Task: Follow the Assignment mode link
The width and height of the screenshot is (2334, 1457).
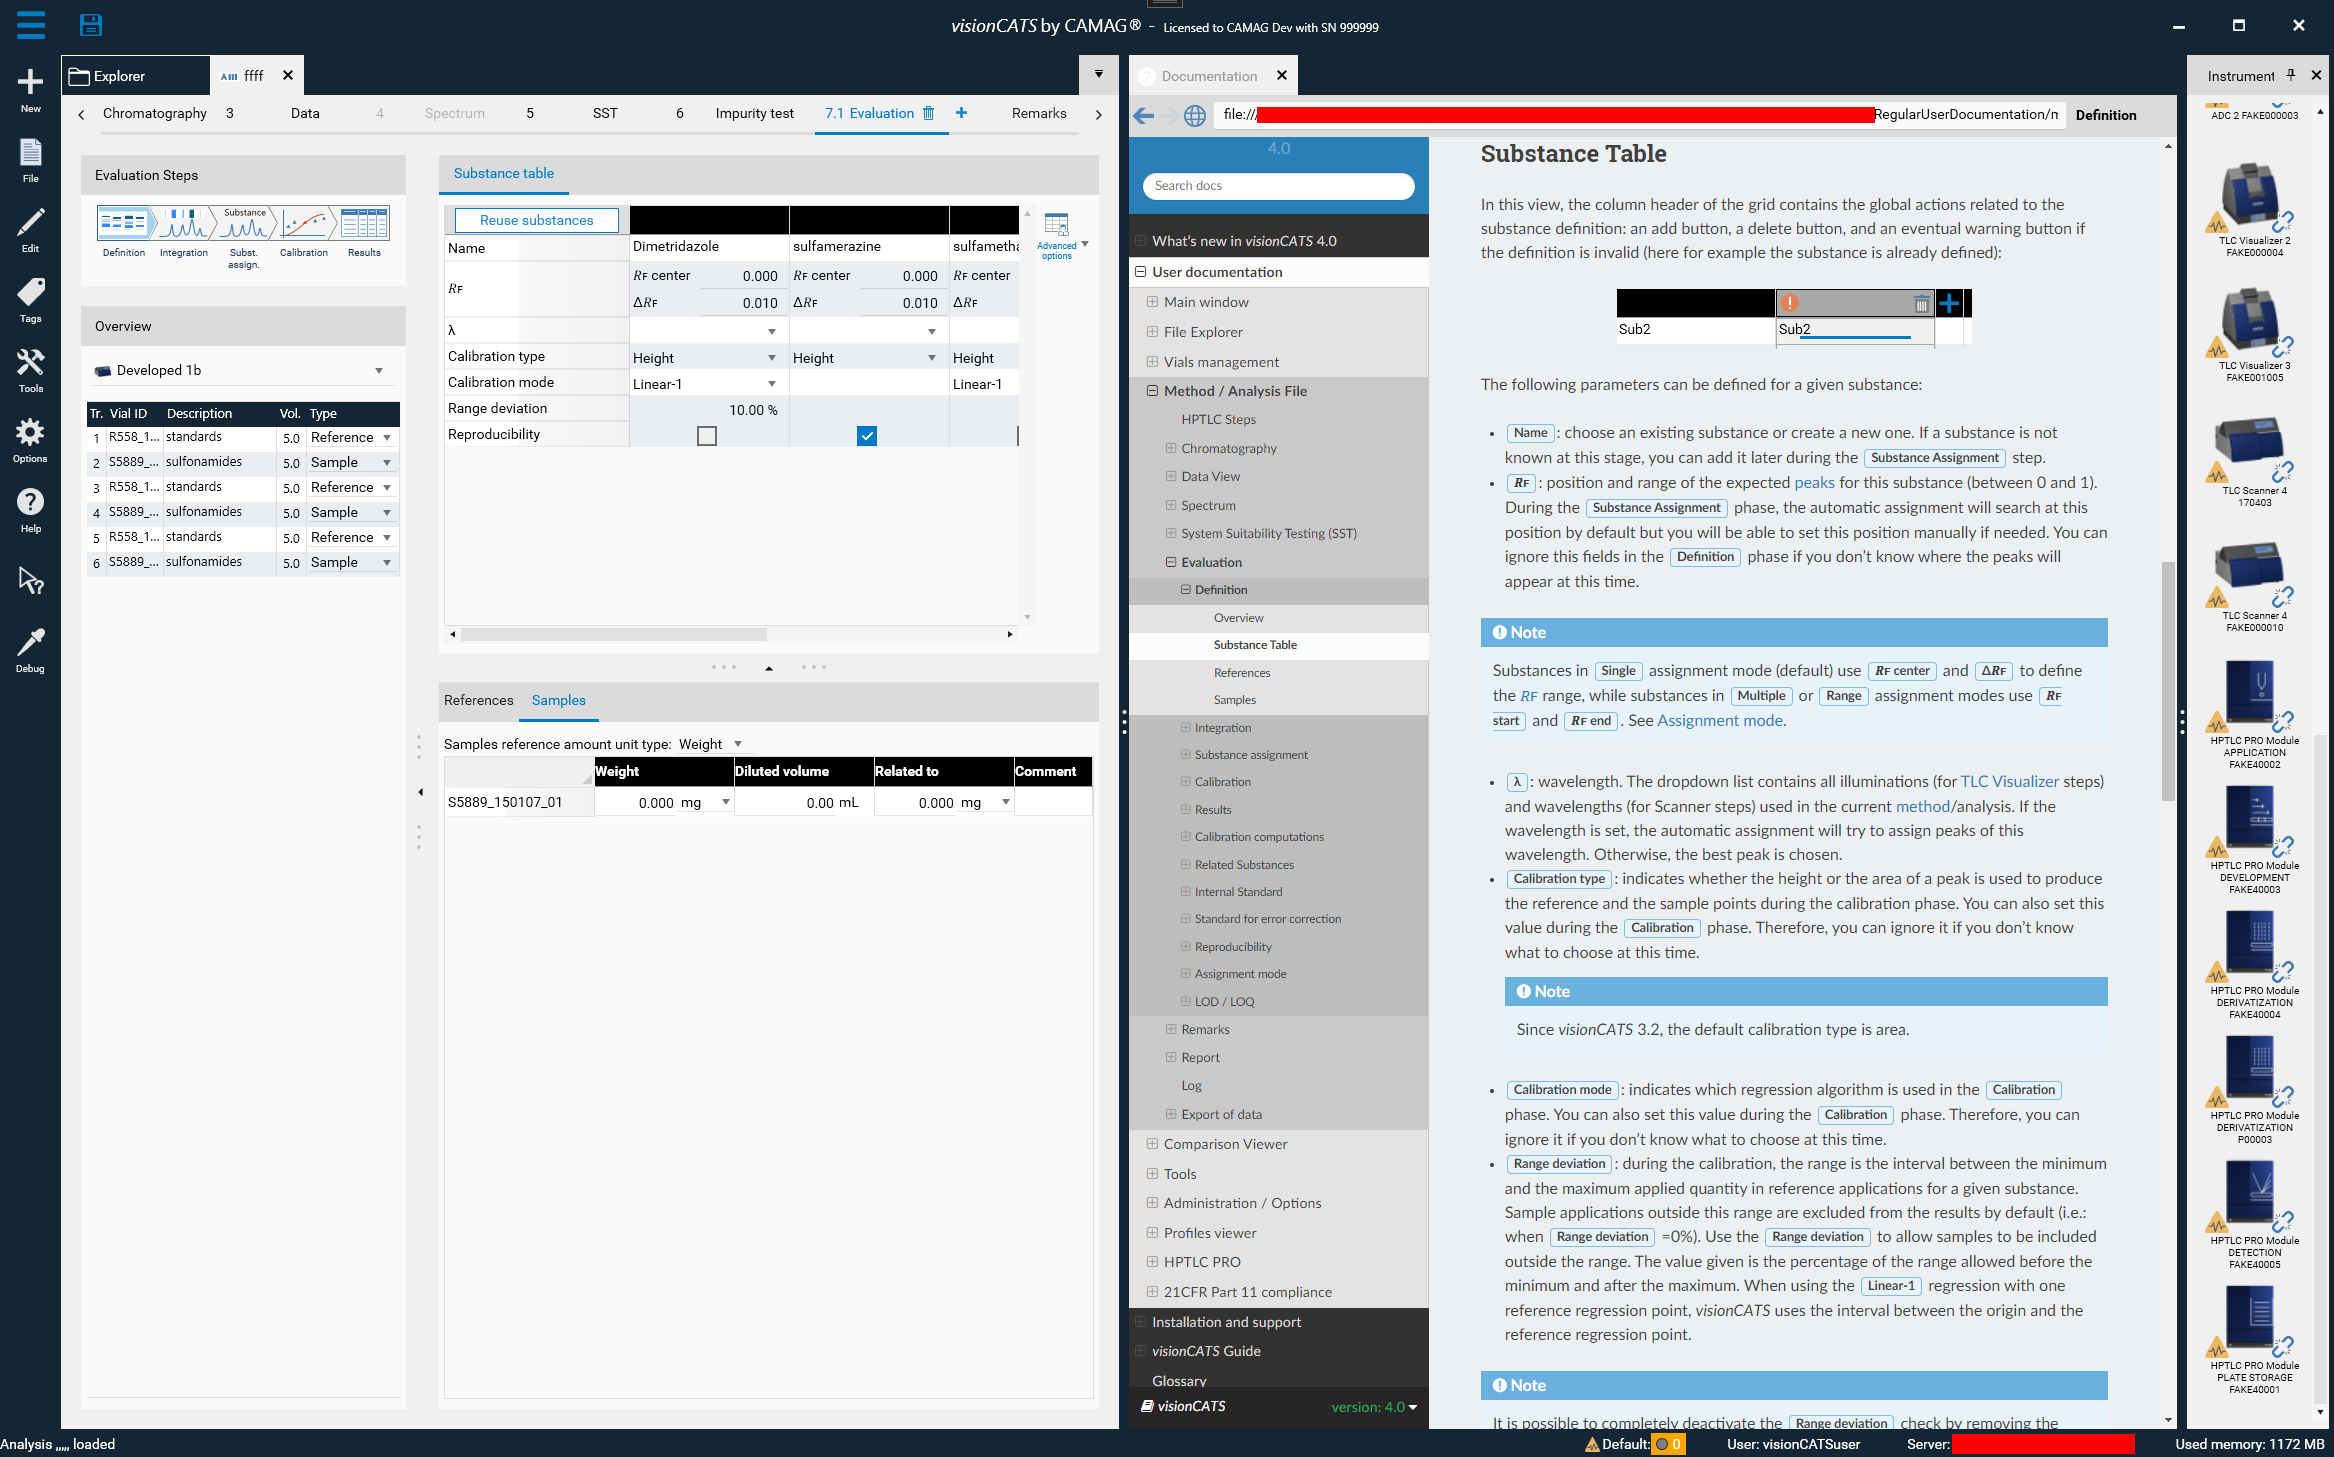Action: 1720,720
